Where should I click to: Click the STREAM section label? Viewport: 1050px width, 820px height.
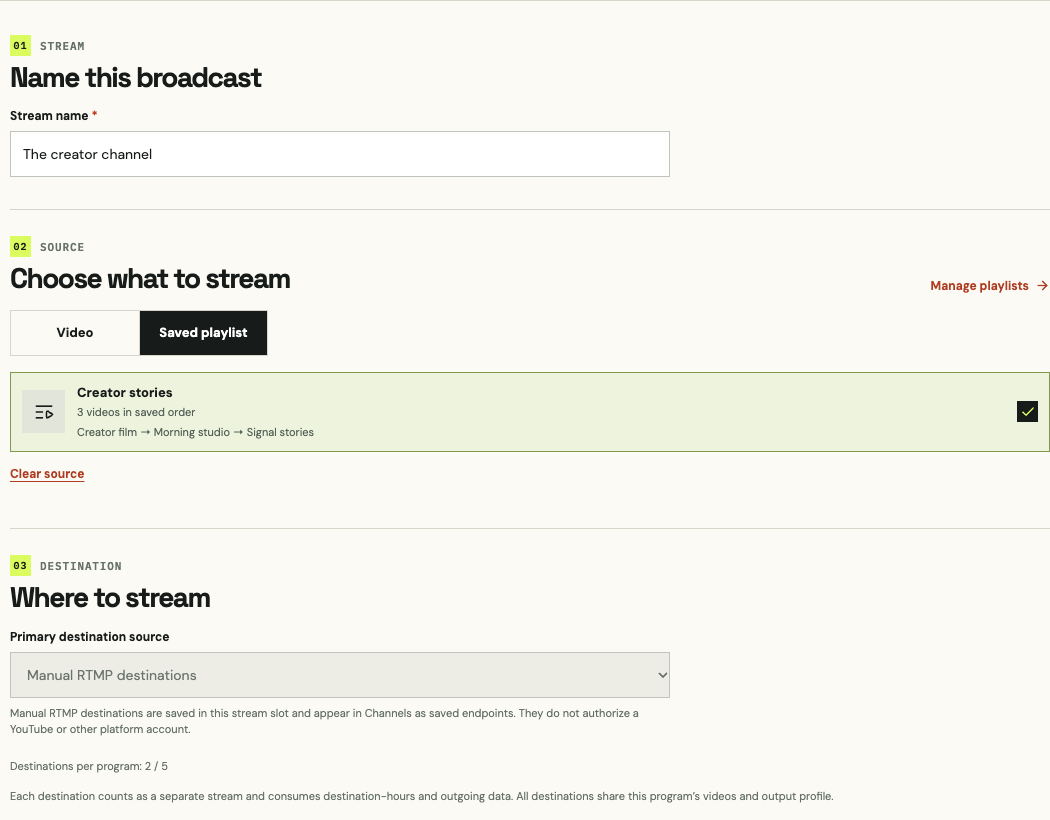[62, 46]
